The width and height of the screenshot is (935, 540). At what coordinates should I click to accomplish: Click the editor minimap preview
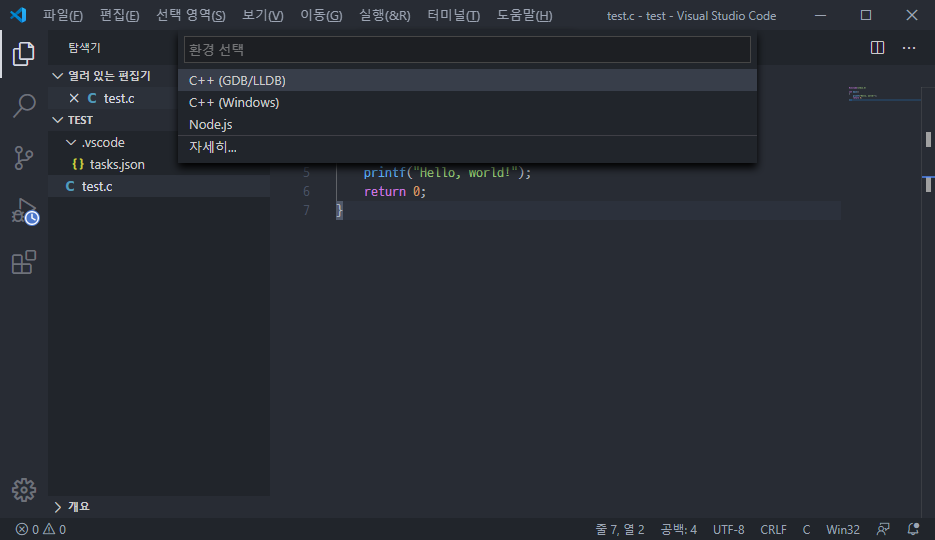[x=884, y=94]
